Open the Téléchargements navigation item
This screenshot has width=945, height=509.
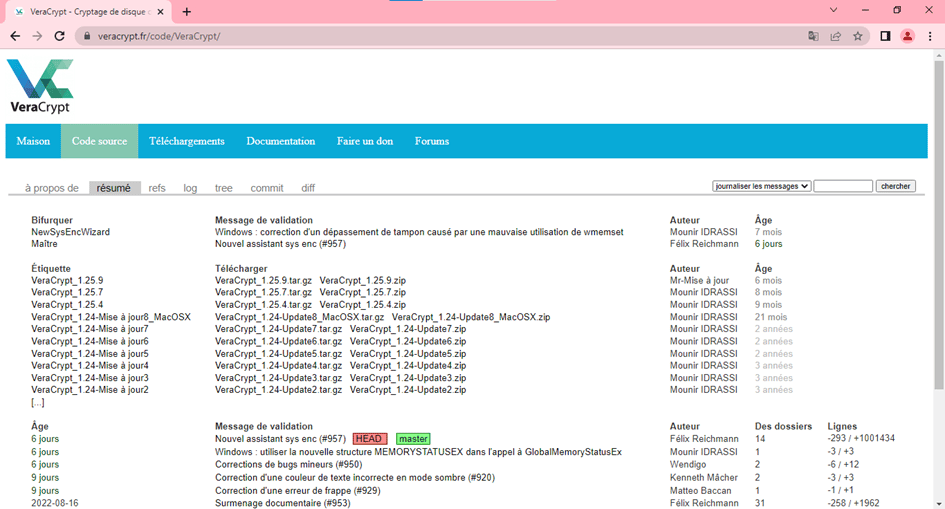pyautogui.click(x=187, y=141)
